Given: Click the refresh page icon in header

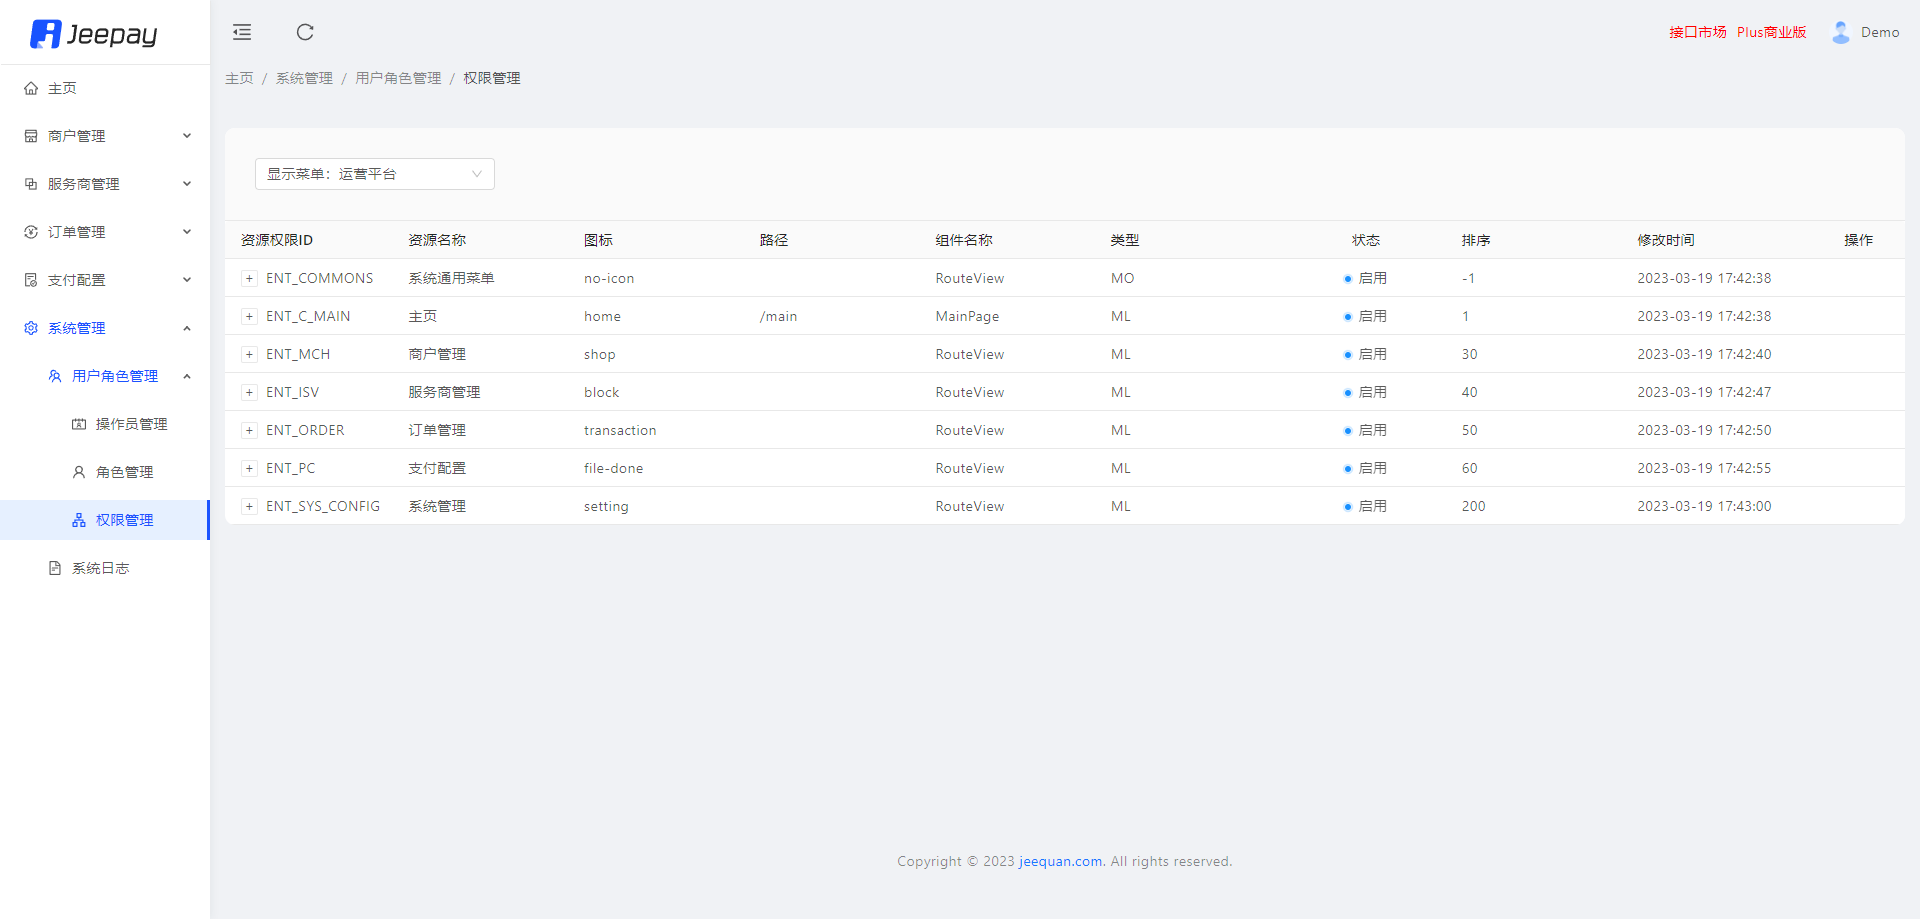Looking at the screenshot, I should tap(305, 32).
